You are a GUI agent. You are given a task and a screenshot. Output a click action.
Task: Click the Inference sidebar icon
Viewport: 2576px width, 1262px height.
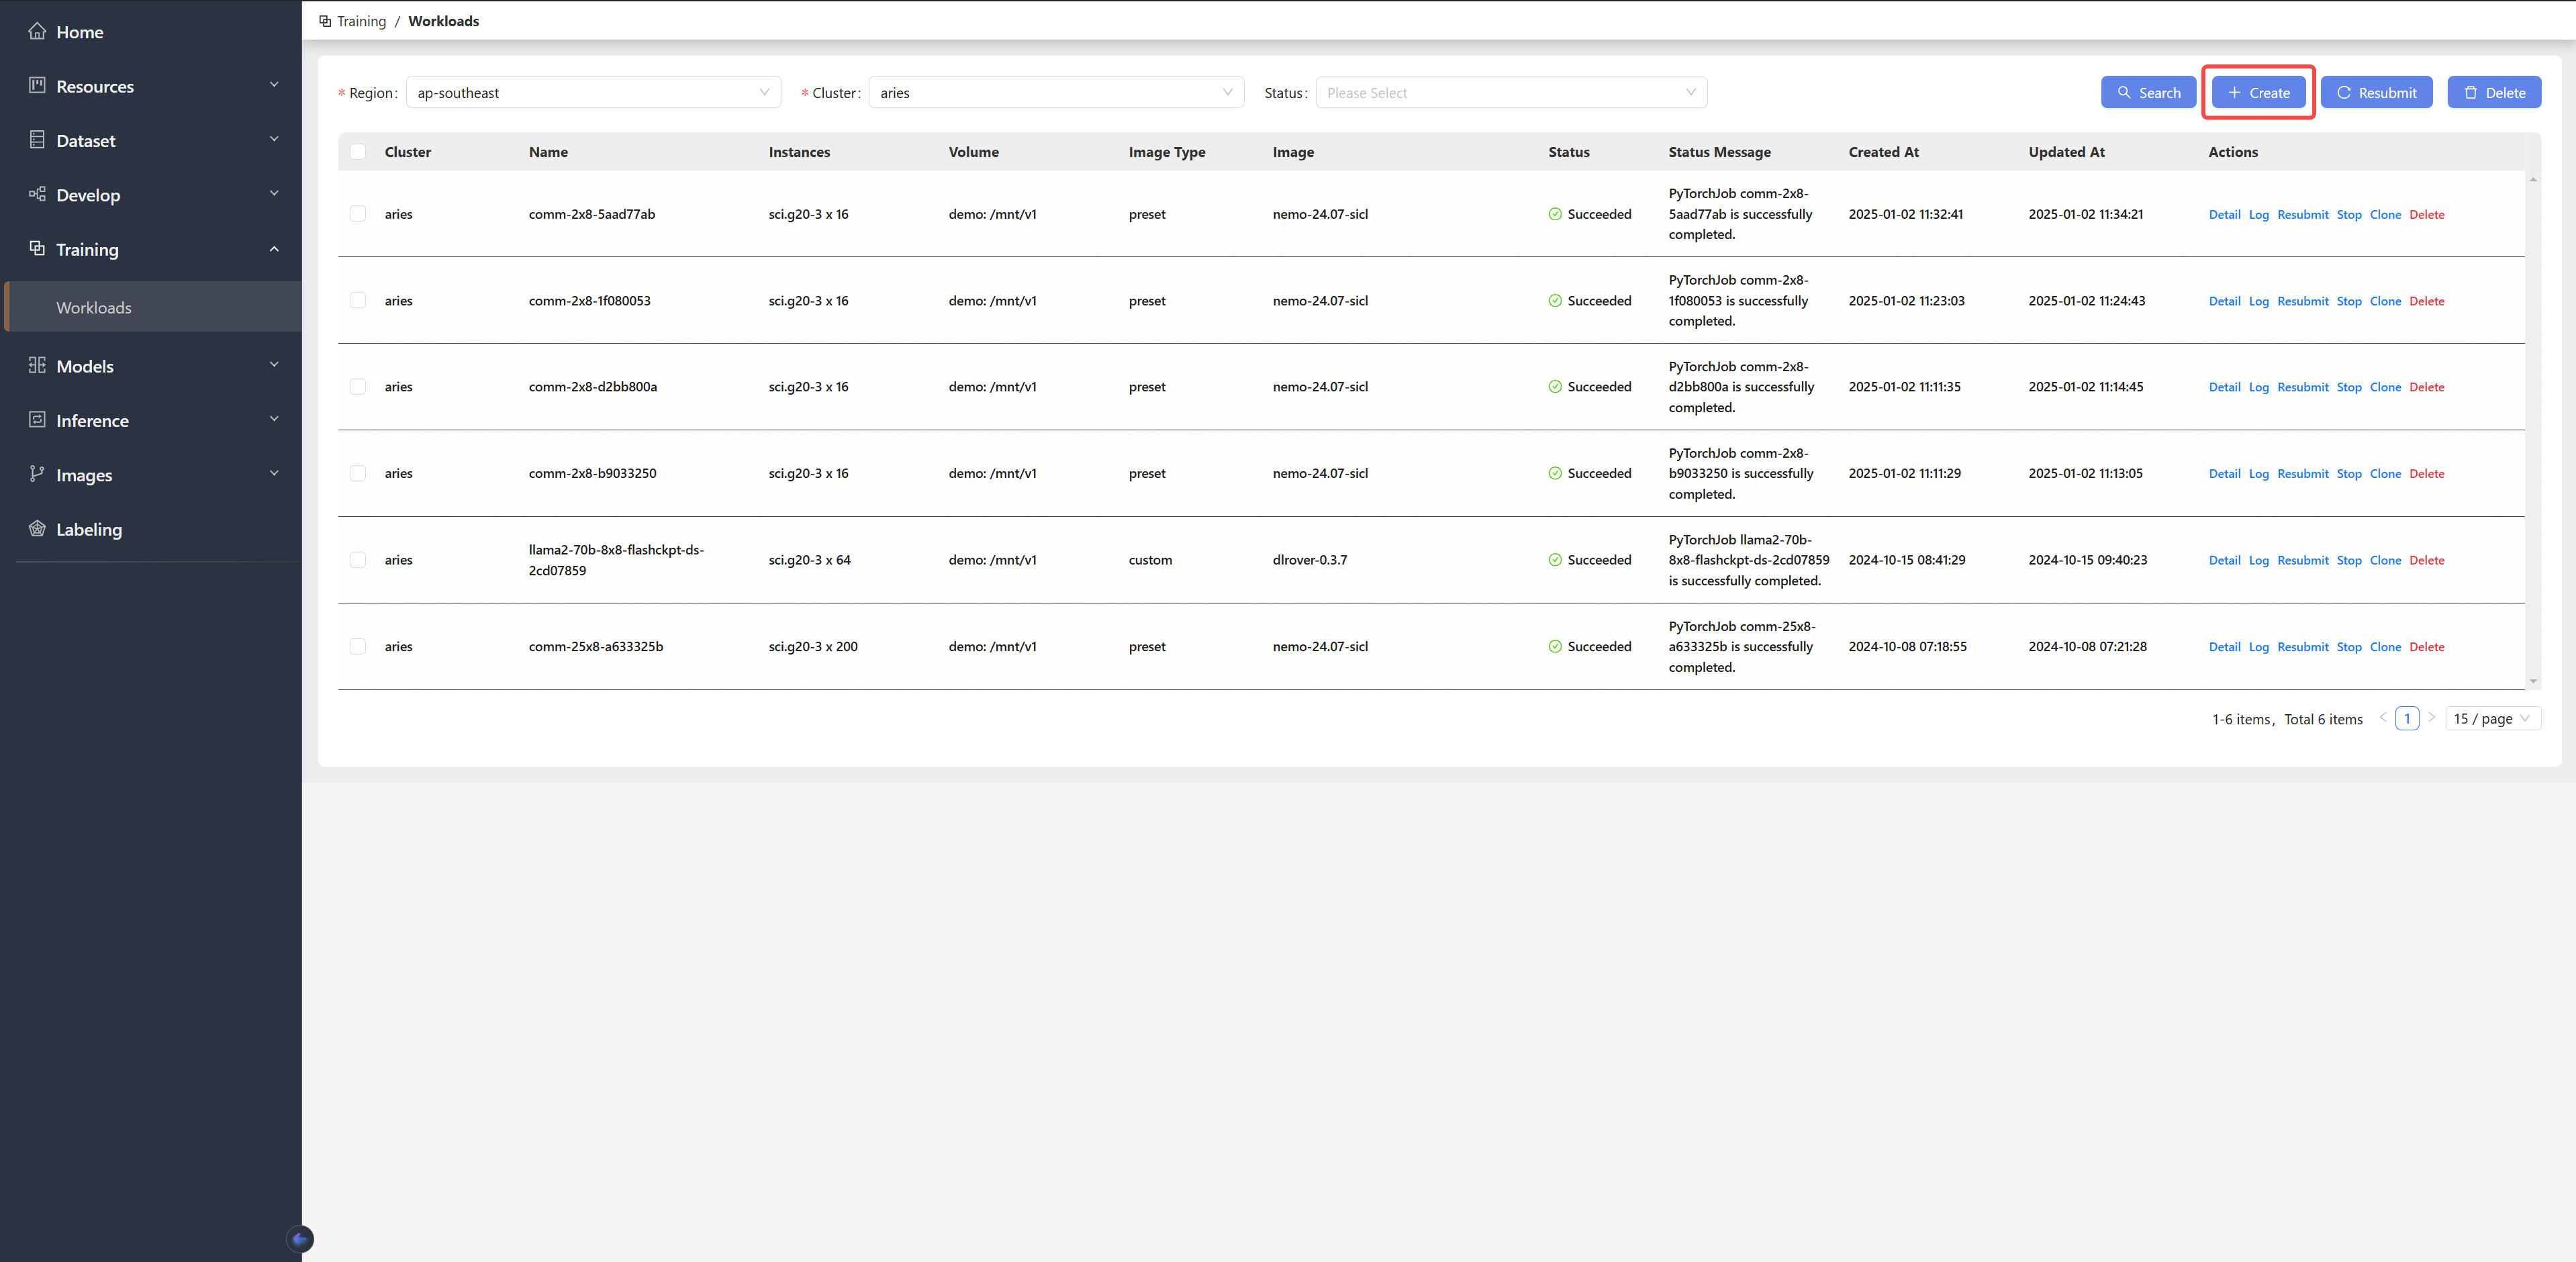[x=37, y=419]
